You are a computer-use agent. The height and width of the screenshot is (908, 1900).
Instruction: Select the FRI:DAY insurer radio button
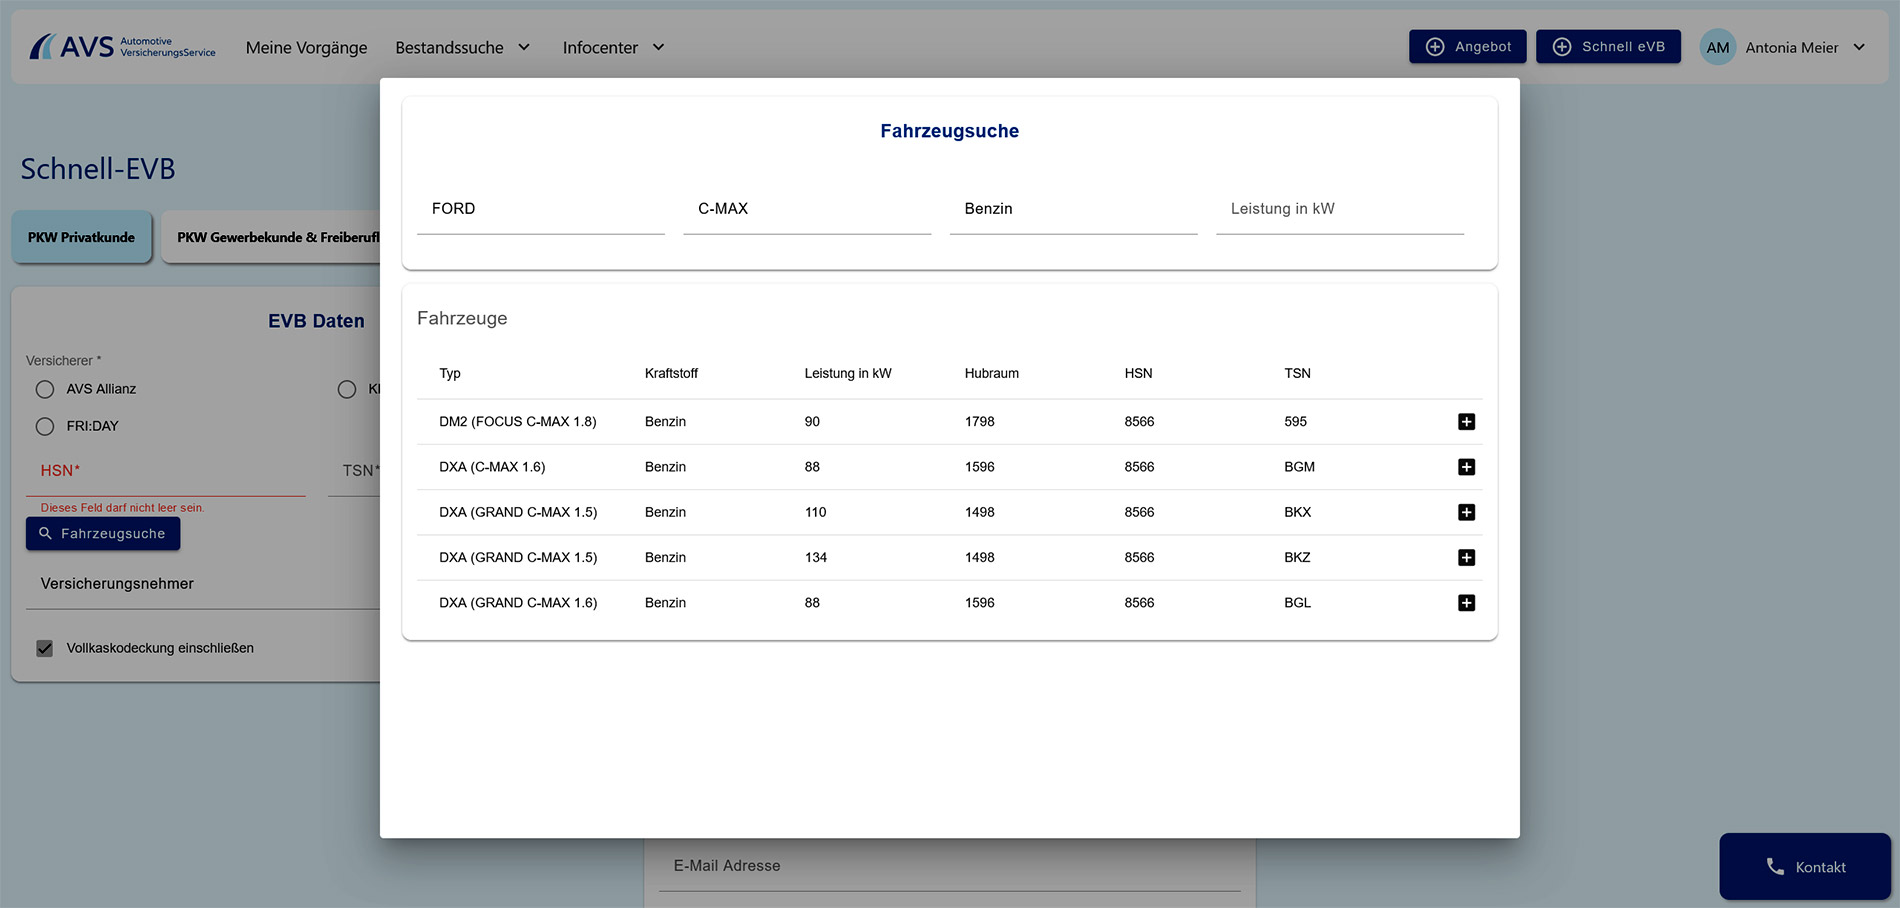(45, 426)
